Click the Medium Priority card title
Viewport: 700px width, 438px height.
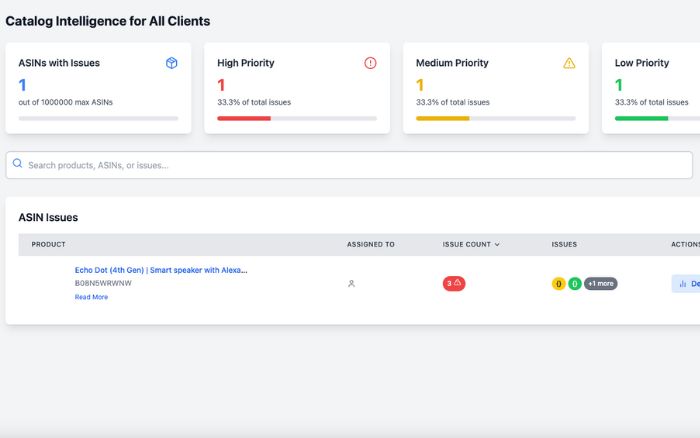click(x=452, y=63)
